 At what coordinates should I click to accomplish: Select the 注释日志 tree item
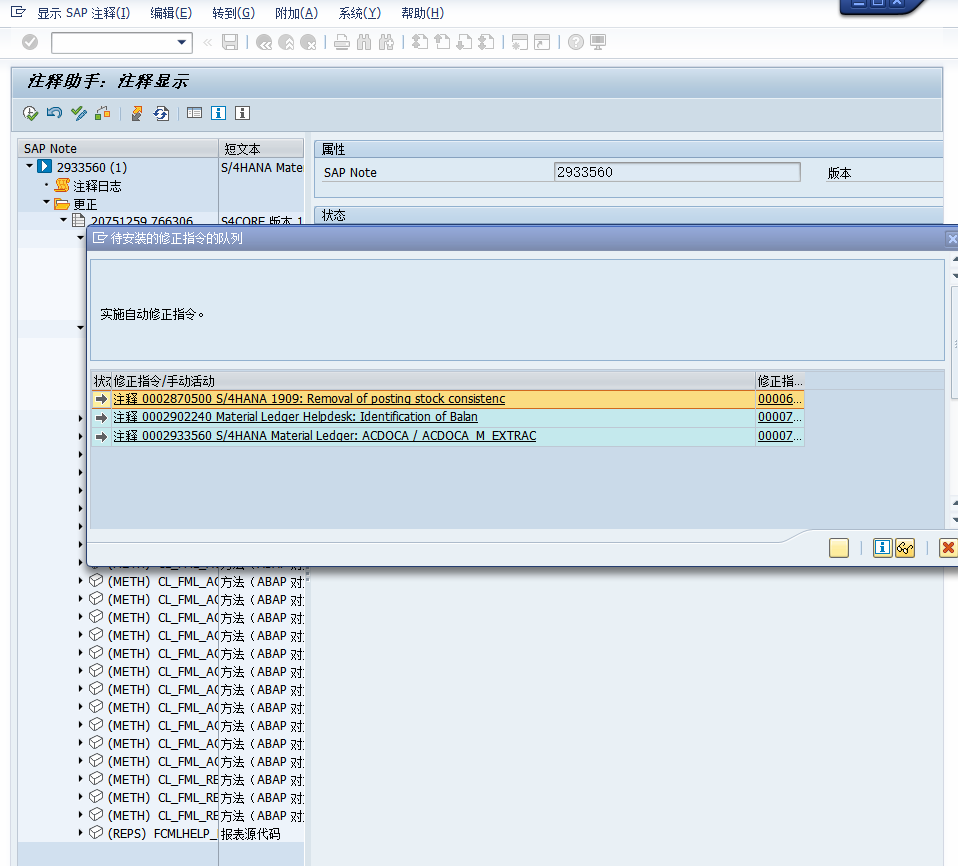click(x=97, y=186)
